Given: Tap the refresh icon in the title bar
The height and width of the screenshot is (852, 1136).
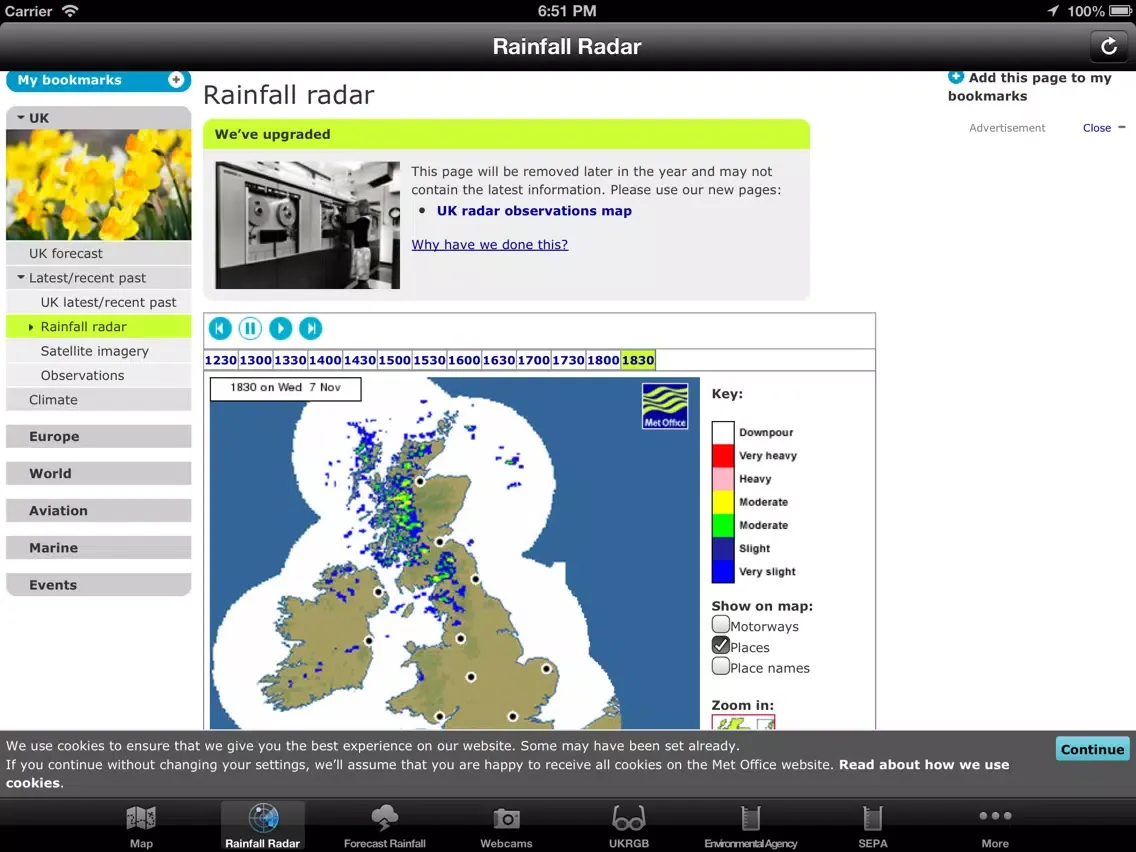Looking at the screenshot, I should click(1108, 46).
